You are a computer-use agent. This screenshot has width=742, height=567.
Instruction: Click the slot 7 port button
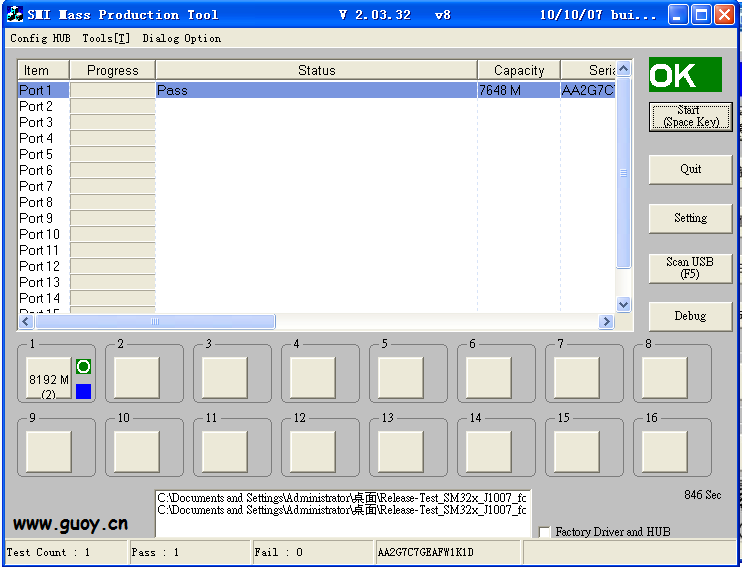pos(577,378)
